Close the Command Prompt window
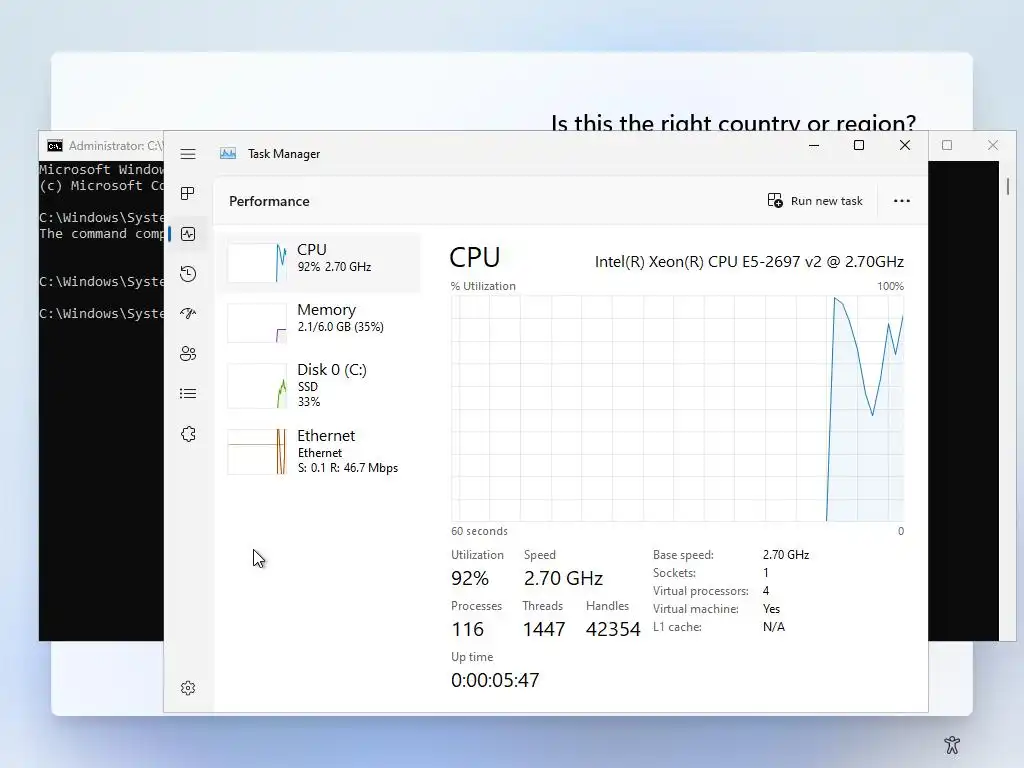 click(993, 145)
